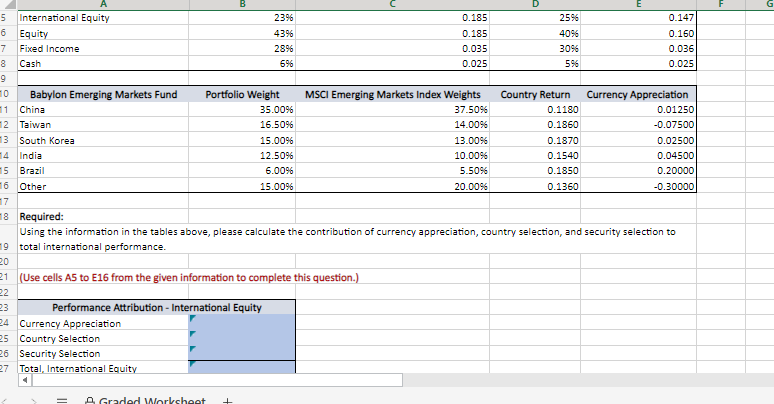Select column E header
This screenshot has height=404, width=774.
pos(638,4)
